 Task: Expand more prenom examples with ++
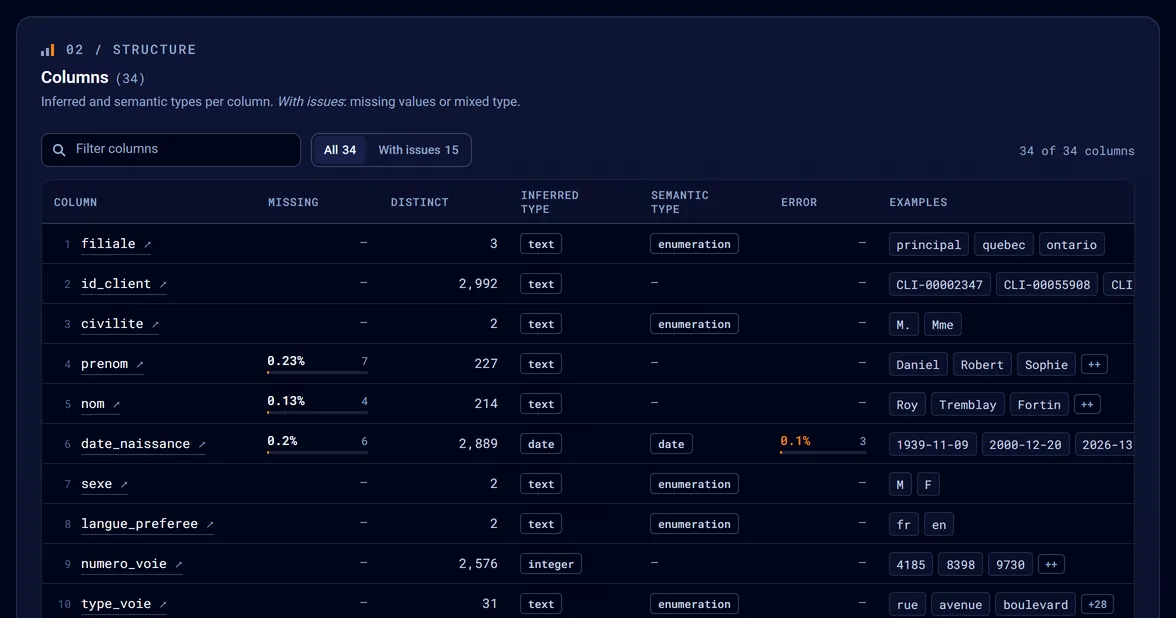pyautogui.click(x=1094, y=364)
